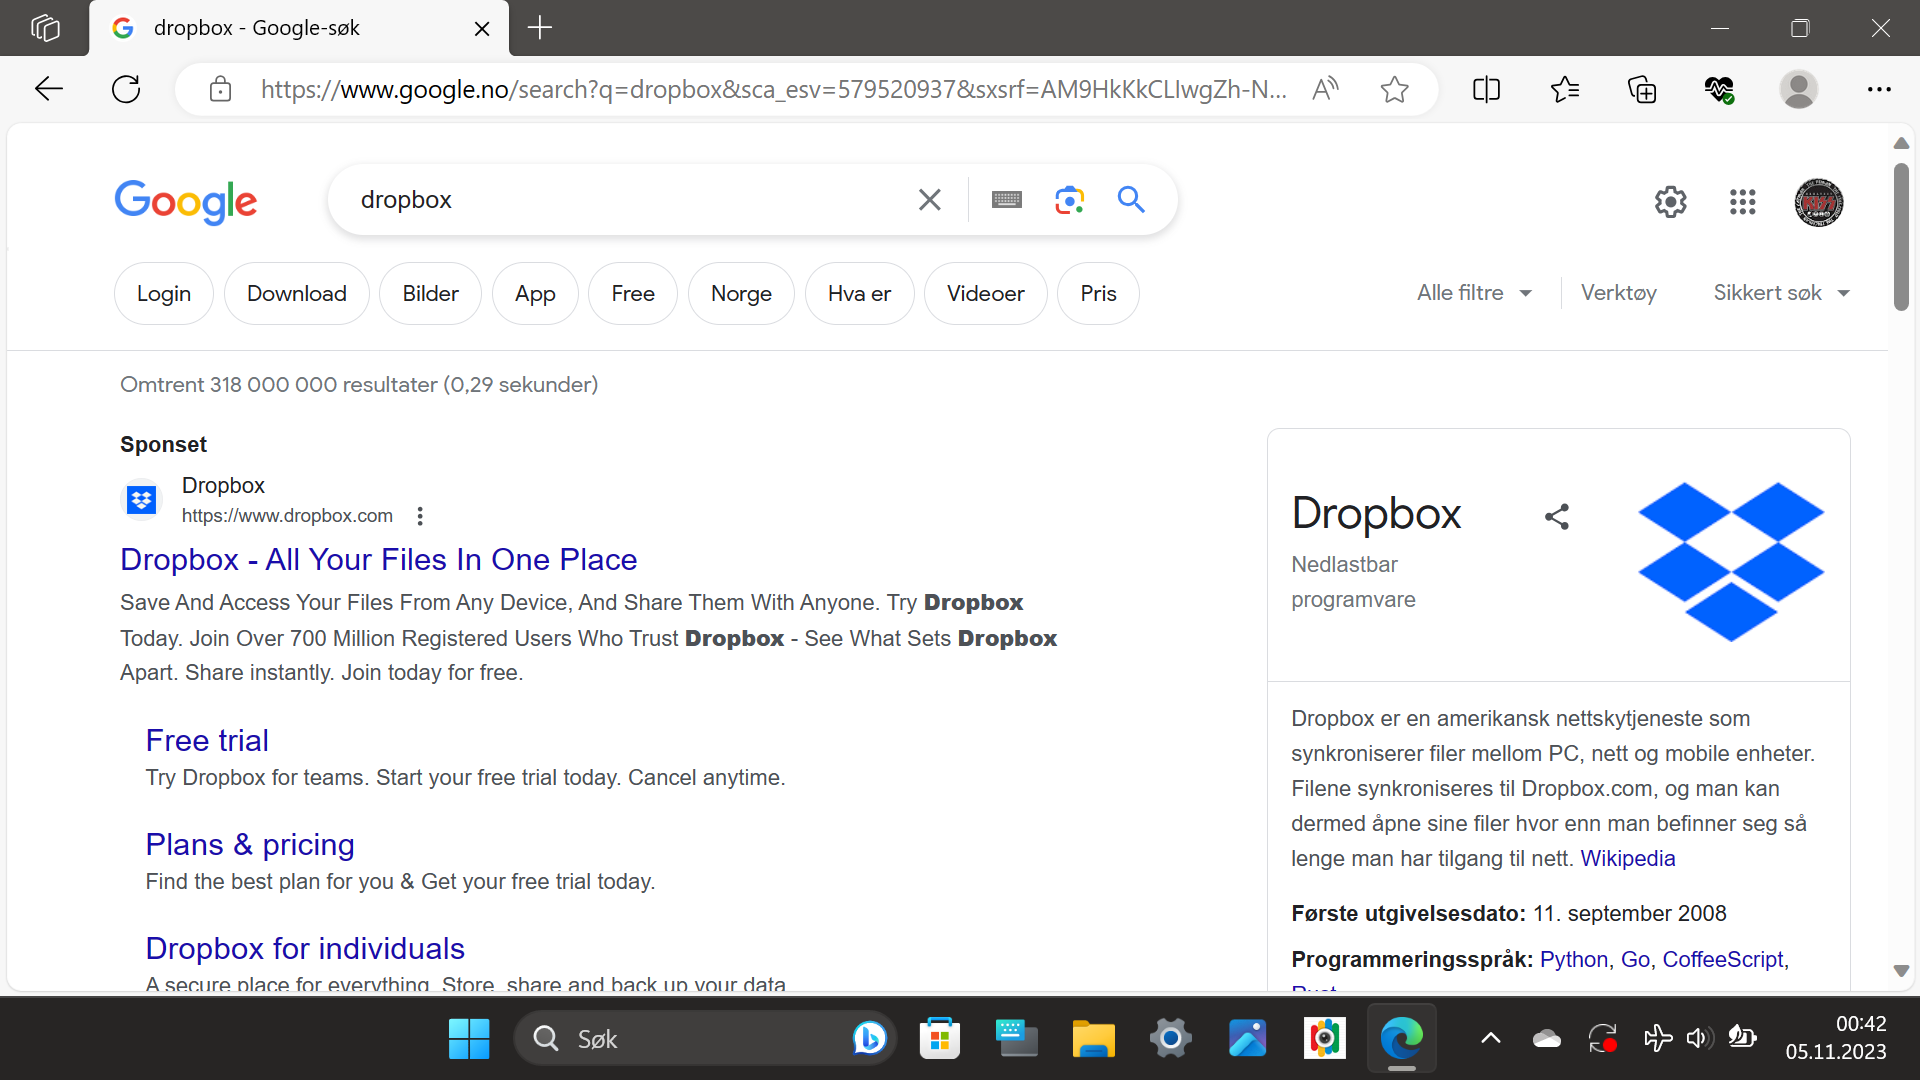Select the Bilder filter chip
Viewport: 1920px width, 1080px height.
click(430, 294)
